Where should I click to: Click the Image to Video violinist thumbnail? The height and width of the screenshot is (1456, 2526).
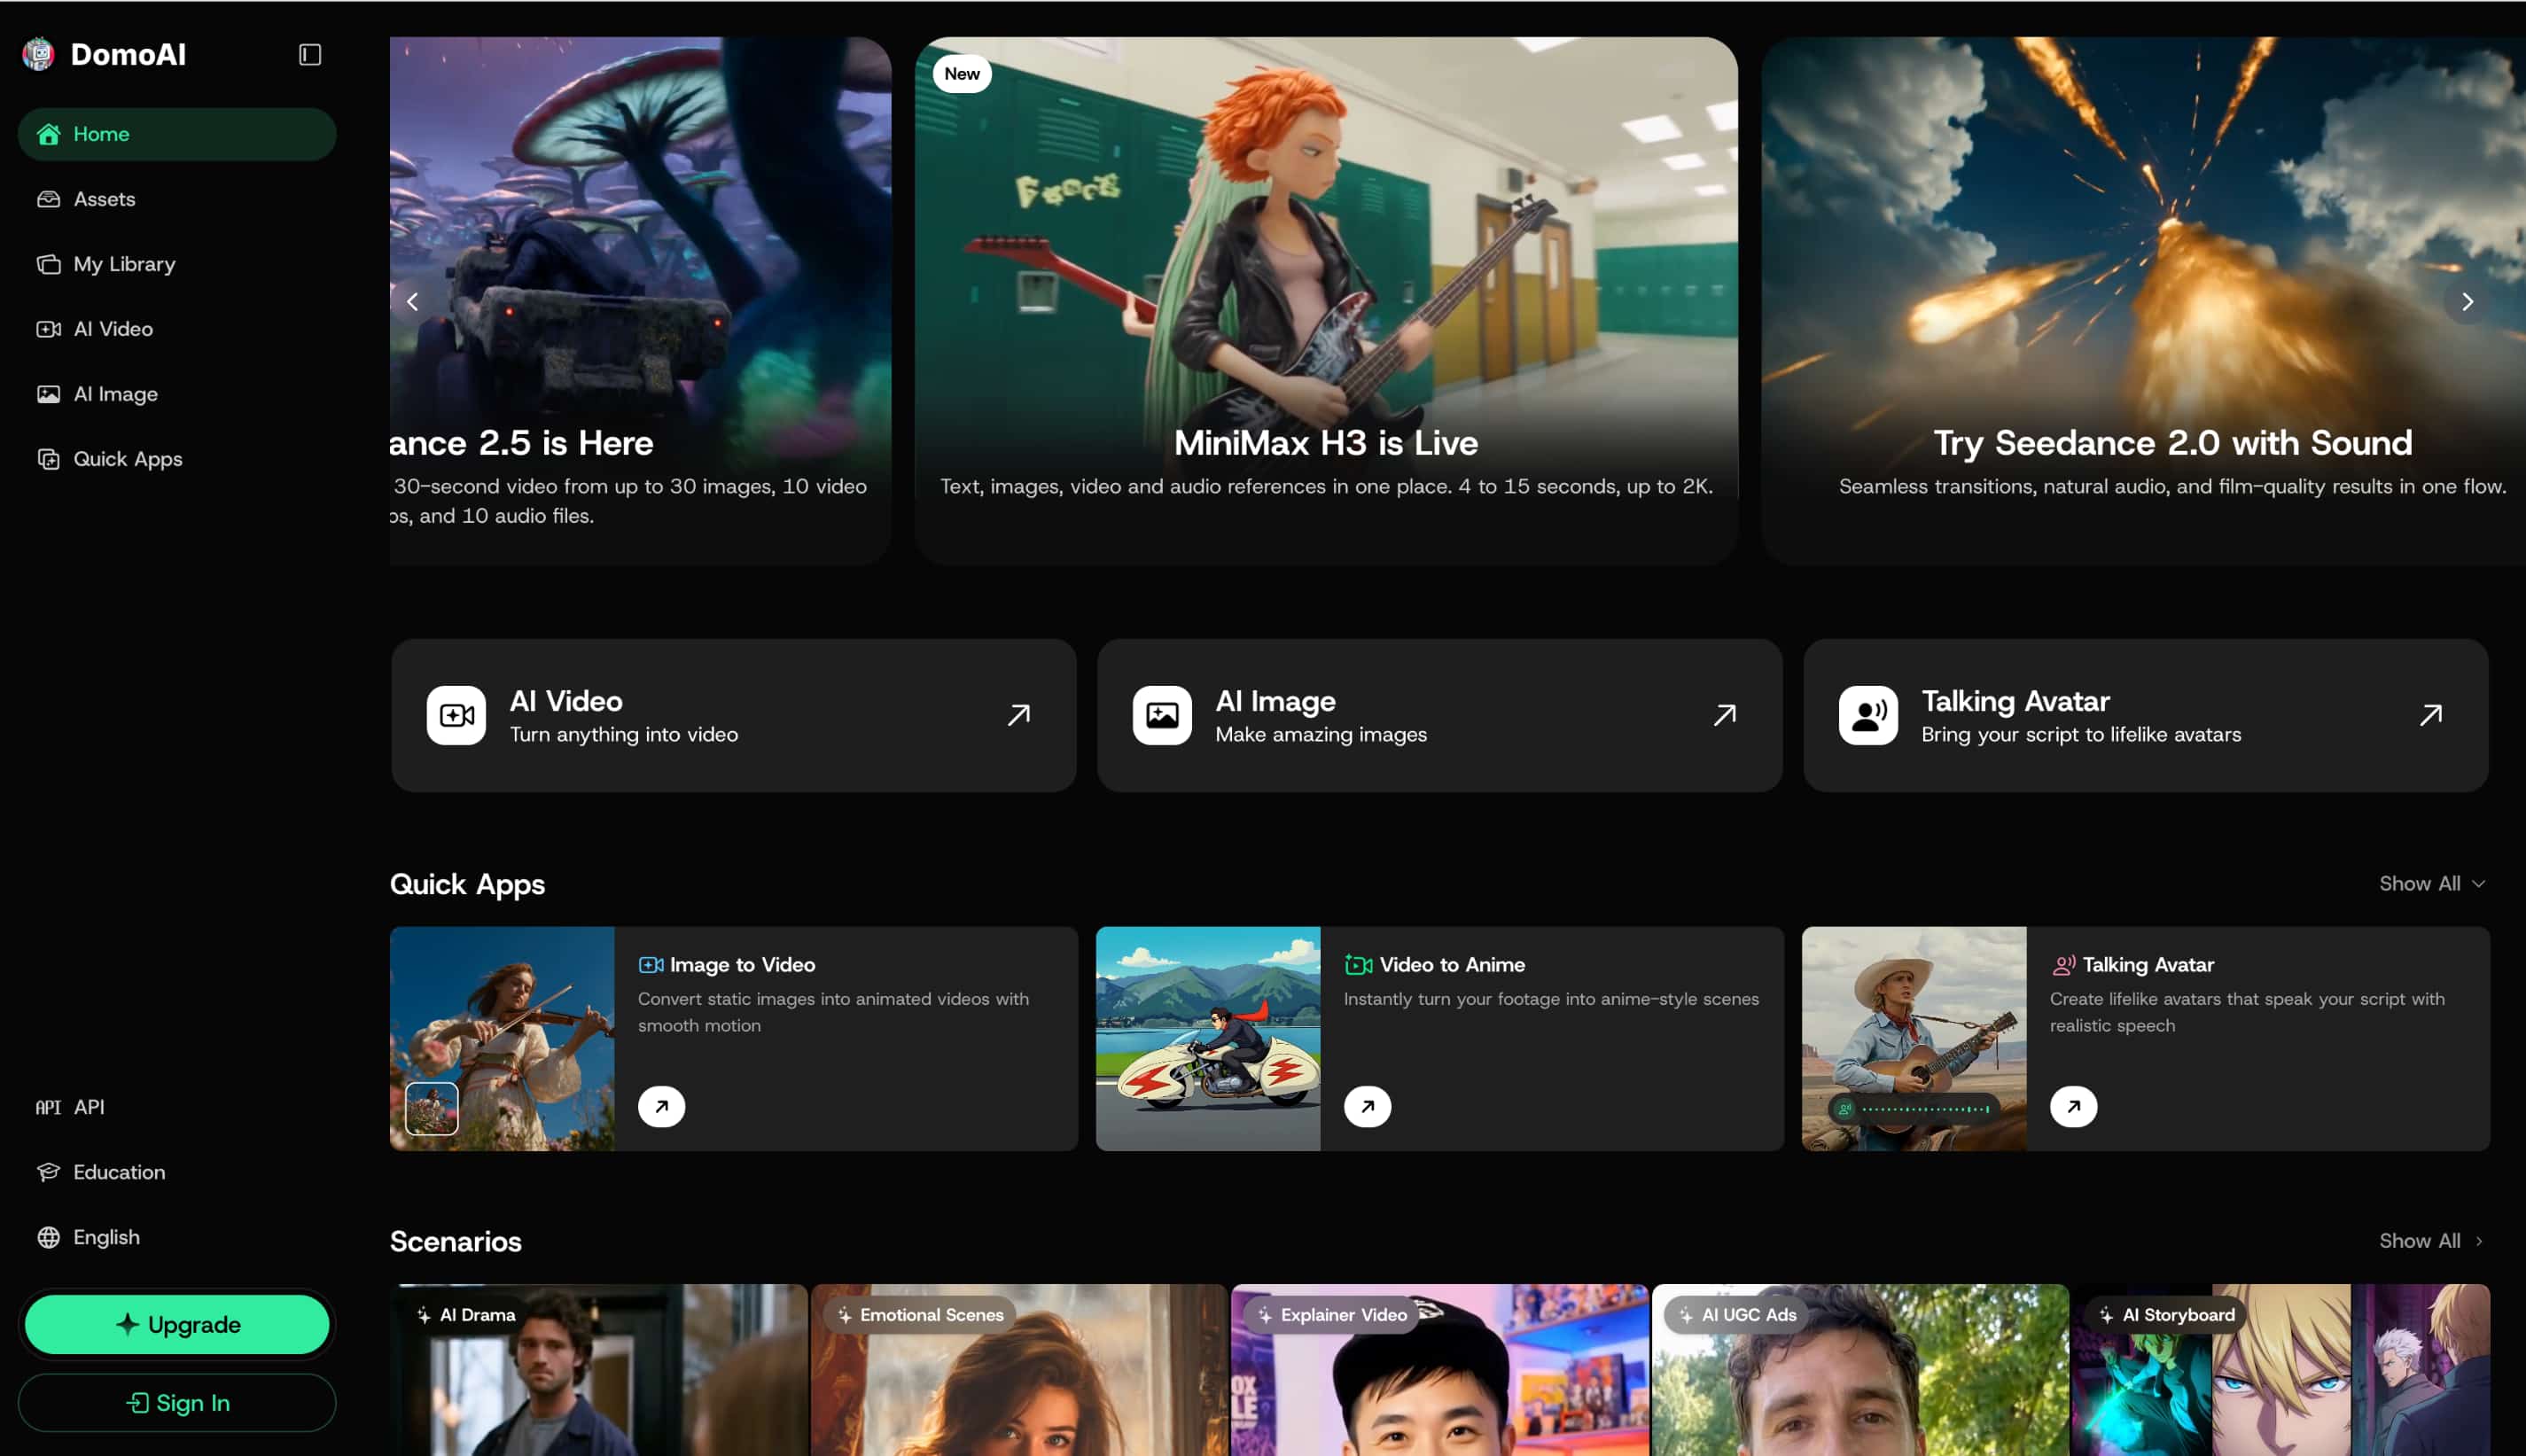point(502,1039)
